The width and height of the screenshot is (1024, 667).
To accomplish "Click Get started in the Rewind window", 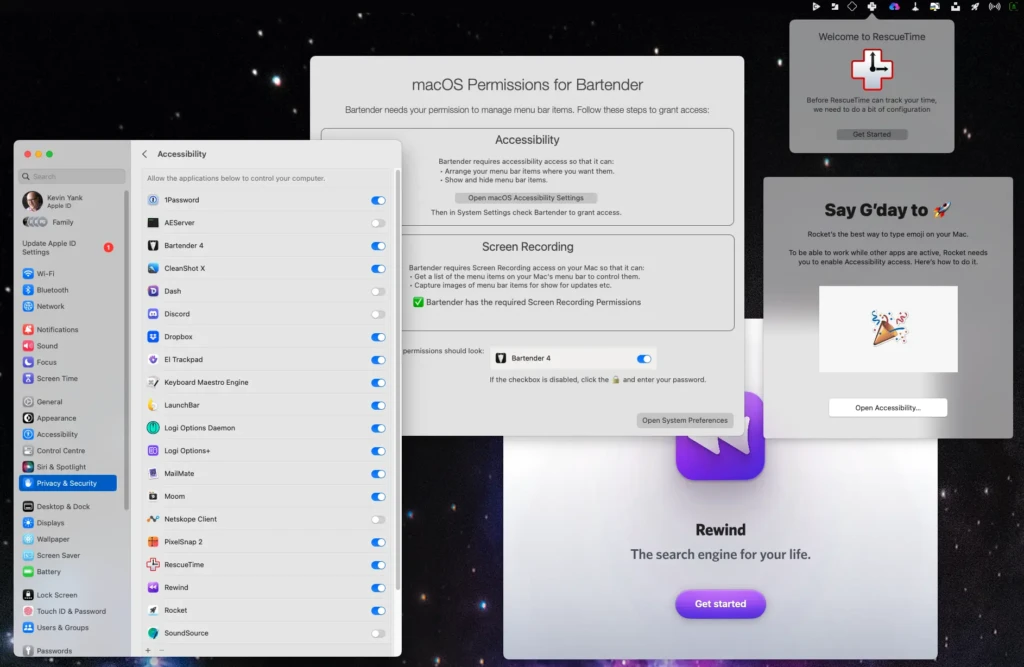I will coord(720,604).
